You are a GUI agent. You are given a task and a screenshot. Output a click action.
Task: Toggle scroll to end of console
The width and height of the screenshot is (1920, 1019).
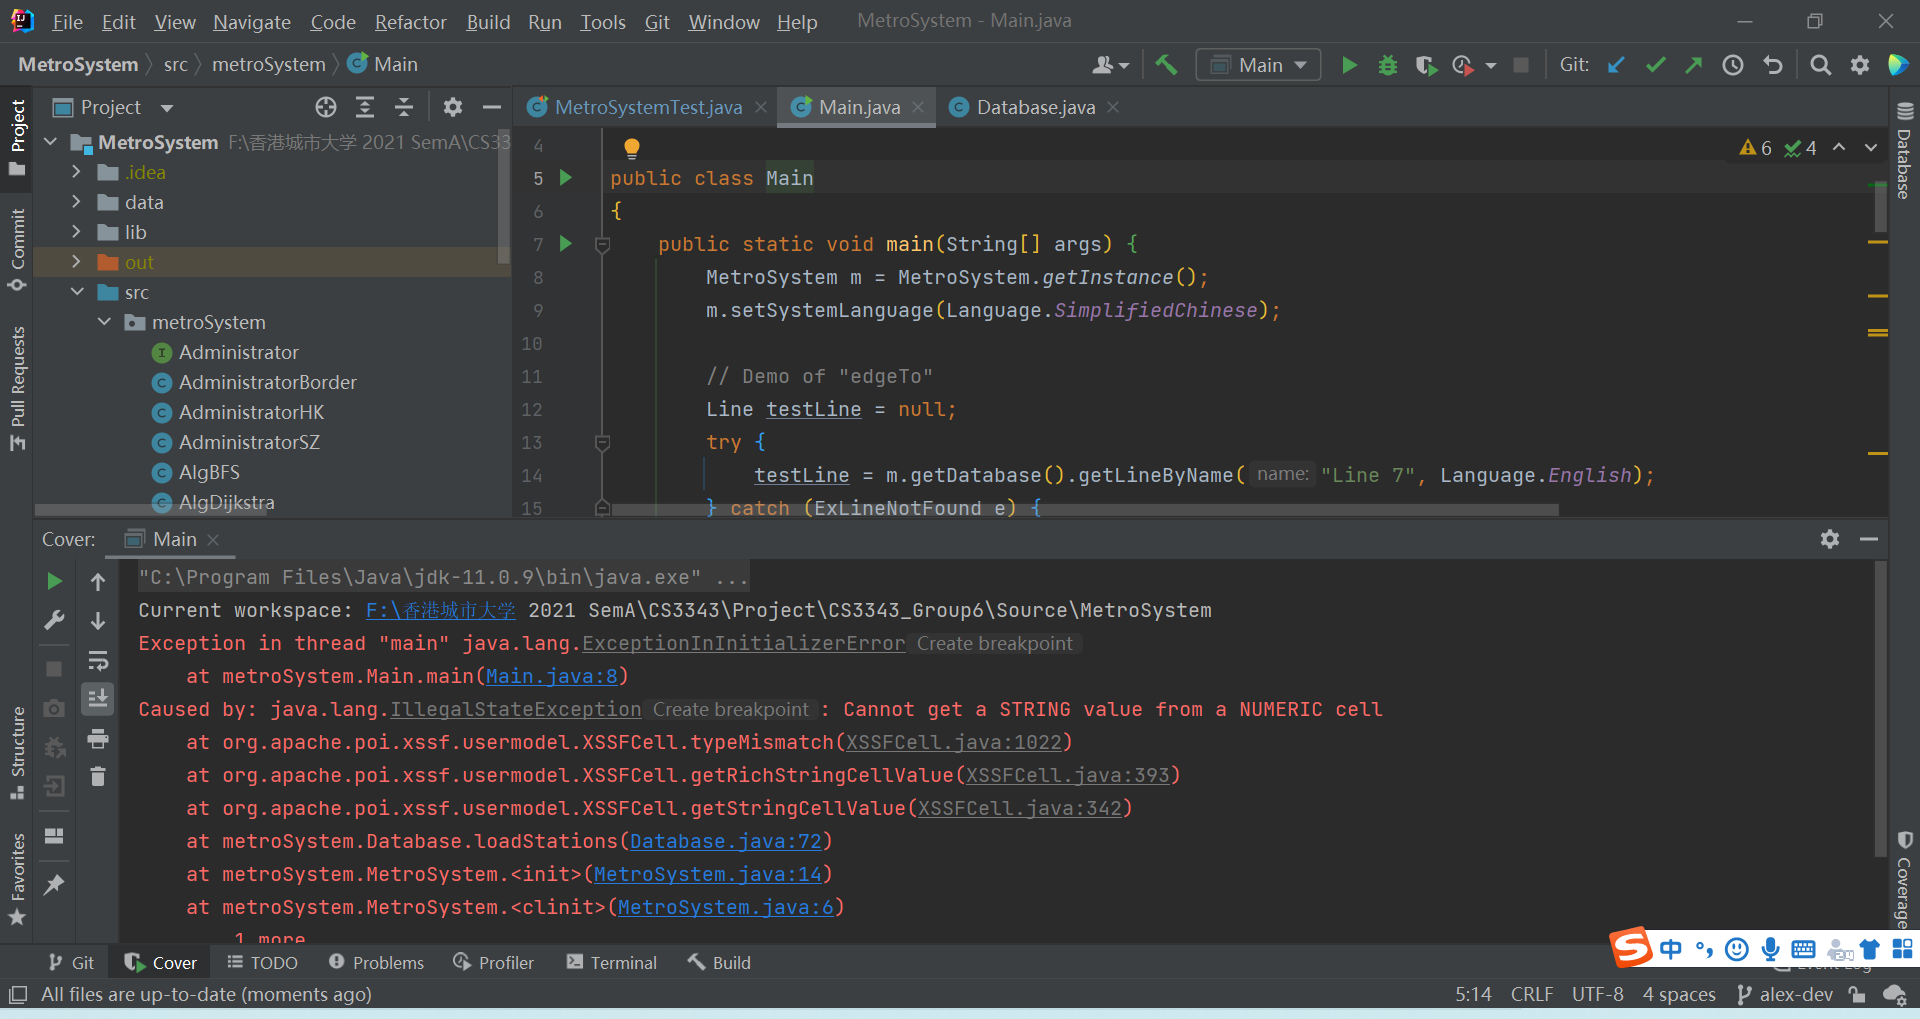point(98,699)
